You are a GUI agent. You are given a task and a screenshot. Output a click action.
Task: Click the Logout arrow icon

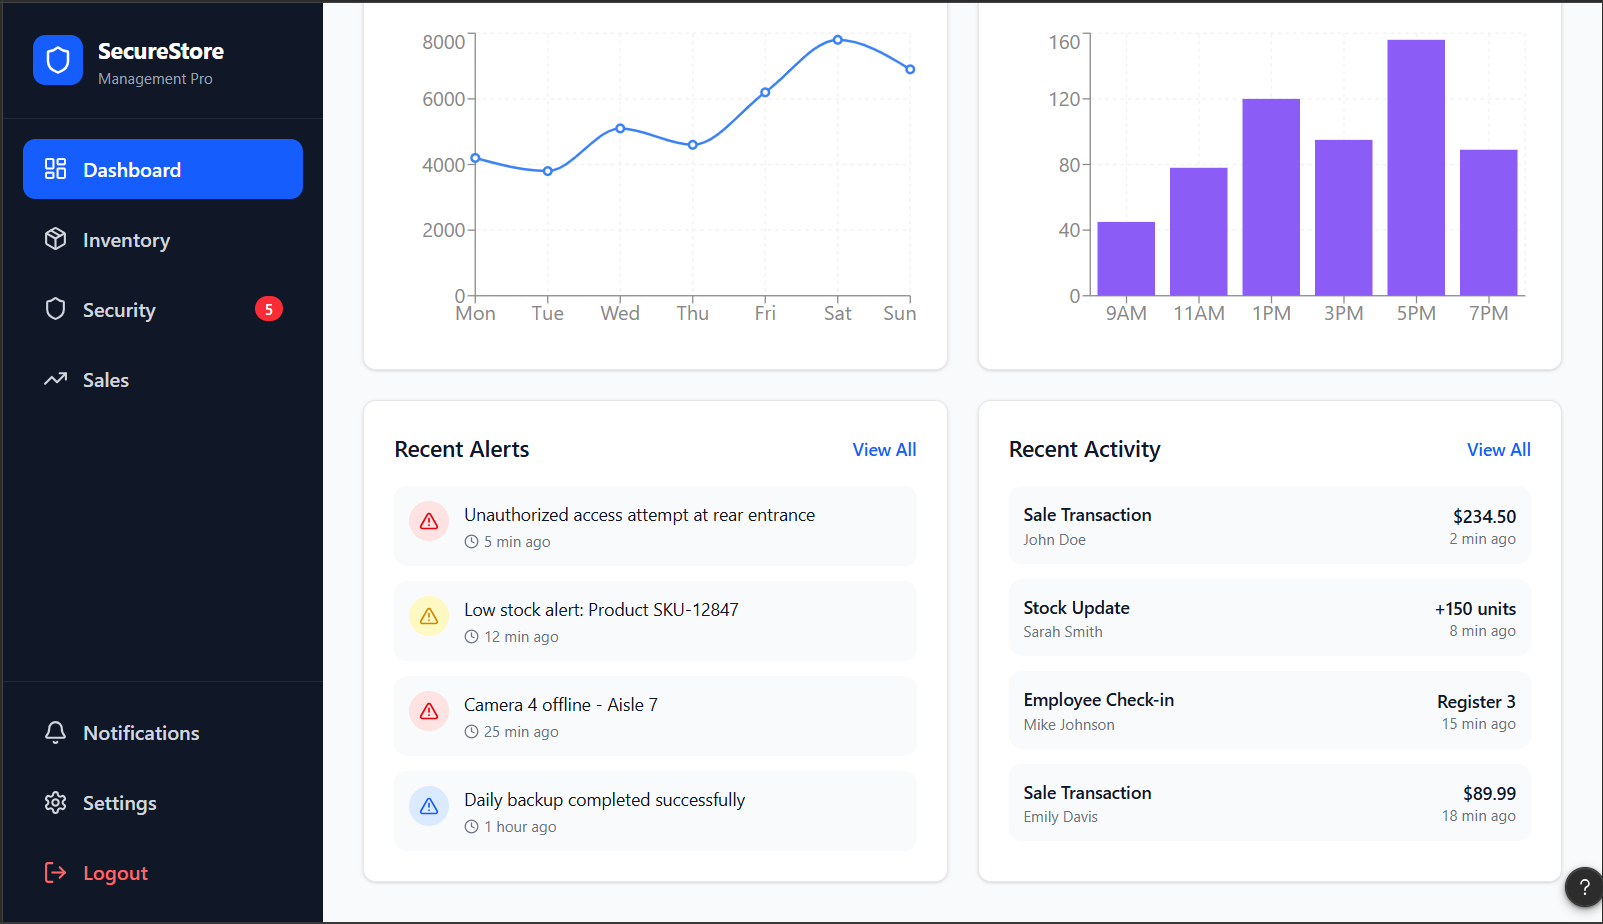click(x=56, y=872)
